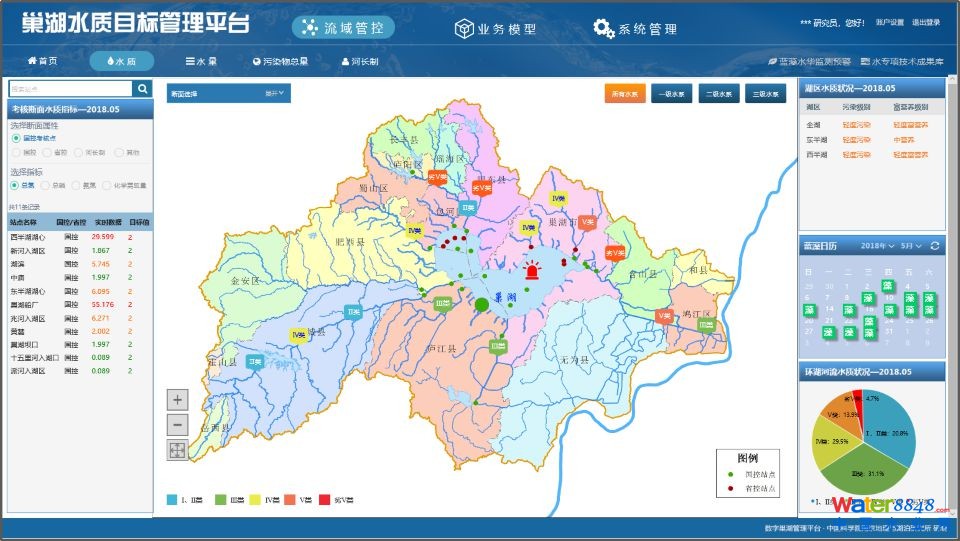Screen dimensions: 960x541
Task: Click the red 劣V类 legend swatch
Action: (x=324, y=499)
